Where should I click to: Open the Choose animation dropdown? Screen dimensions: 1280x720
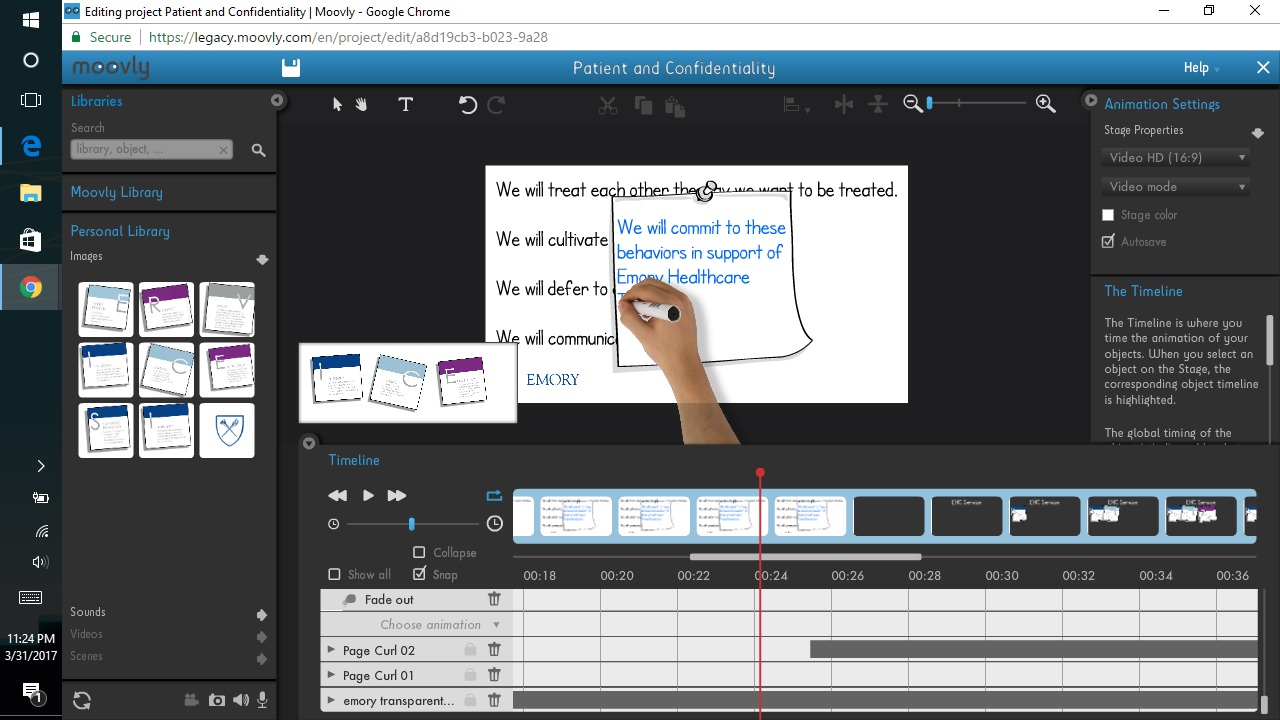440,625
